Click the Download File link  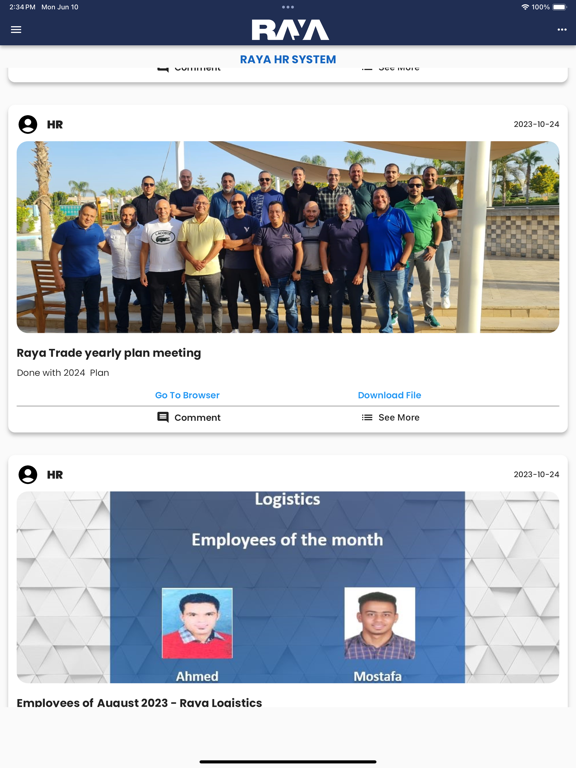(389, 395)
